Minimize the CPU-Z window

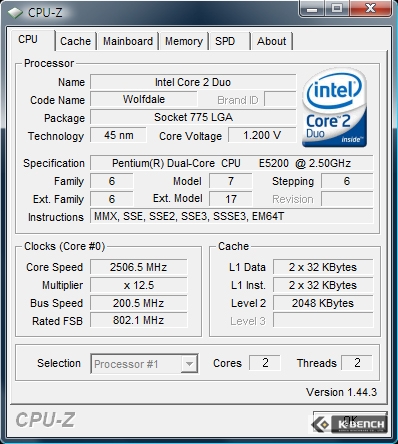[x=312, y=8]
